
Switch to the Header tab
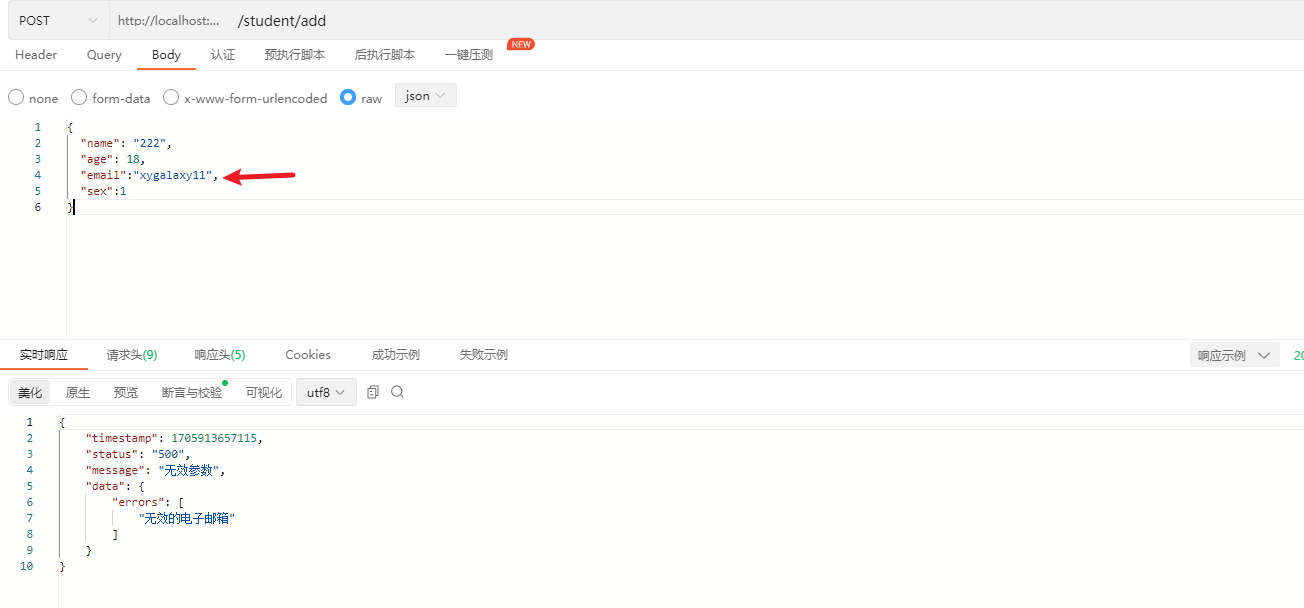click(36, 55)
